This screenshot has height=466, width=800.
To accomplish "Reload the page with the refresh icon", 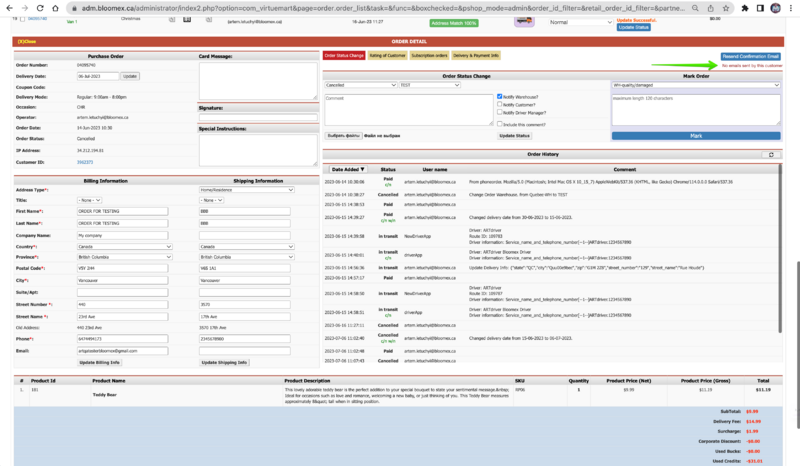I will pyautogui.click(x=40, y=8).
